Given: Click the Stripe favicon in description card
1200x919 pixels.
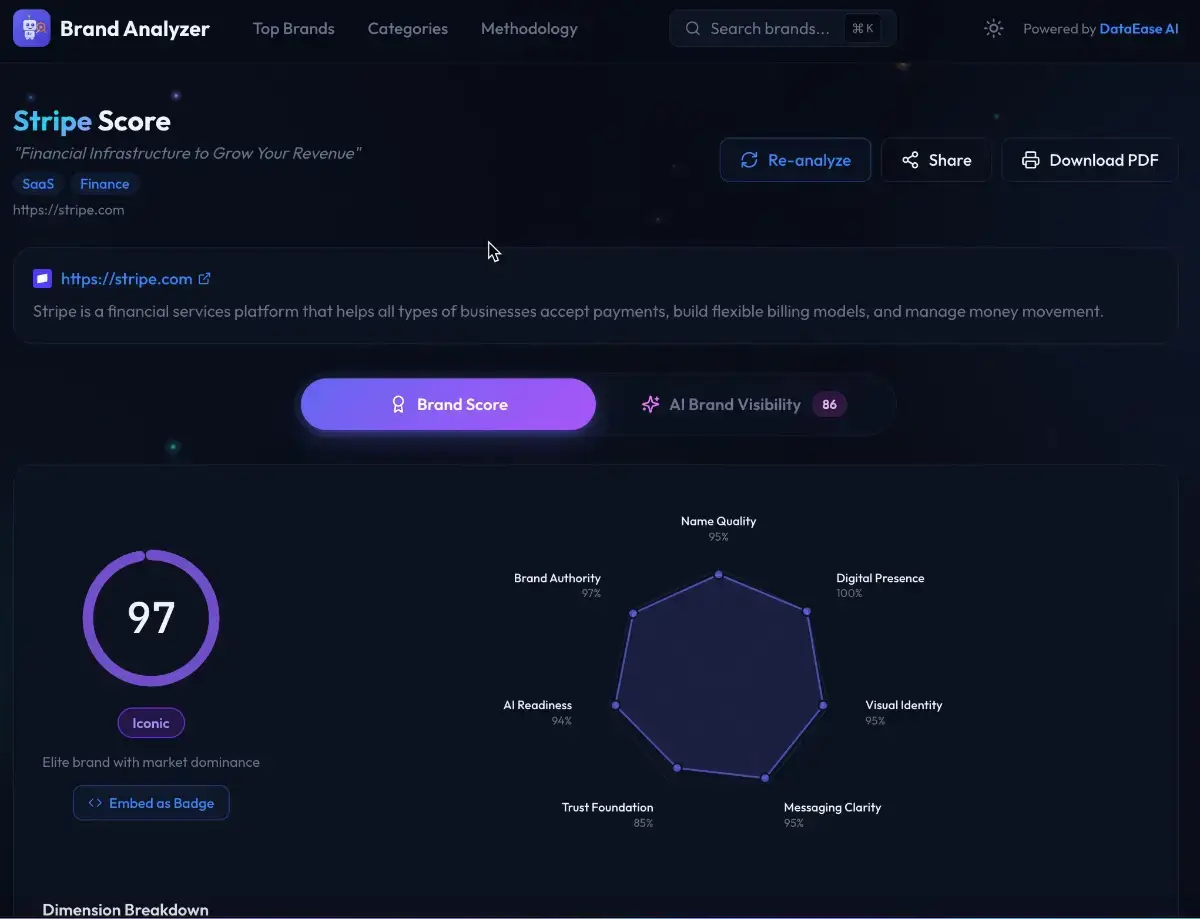Looking at the screenshot, I should 42,279.
